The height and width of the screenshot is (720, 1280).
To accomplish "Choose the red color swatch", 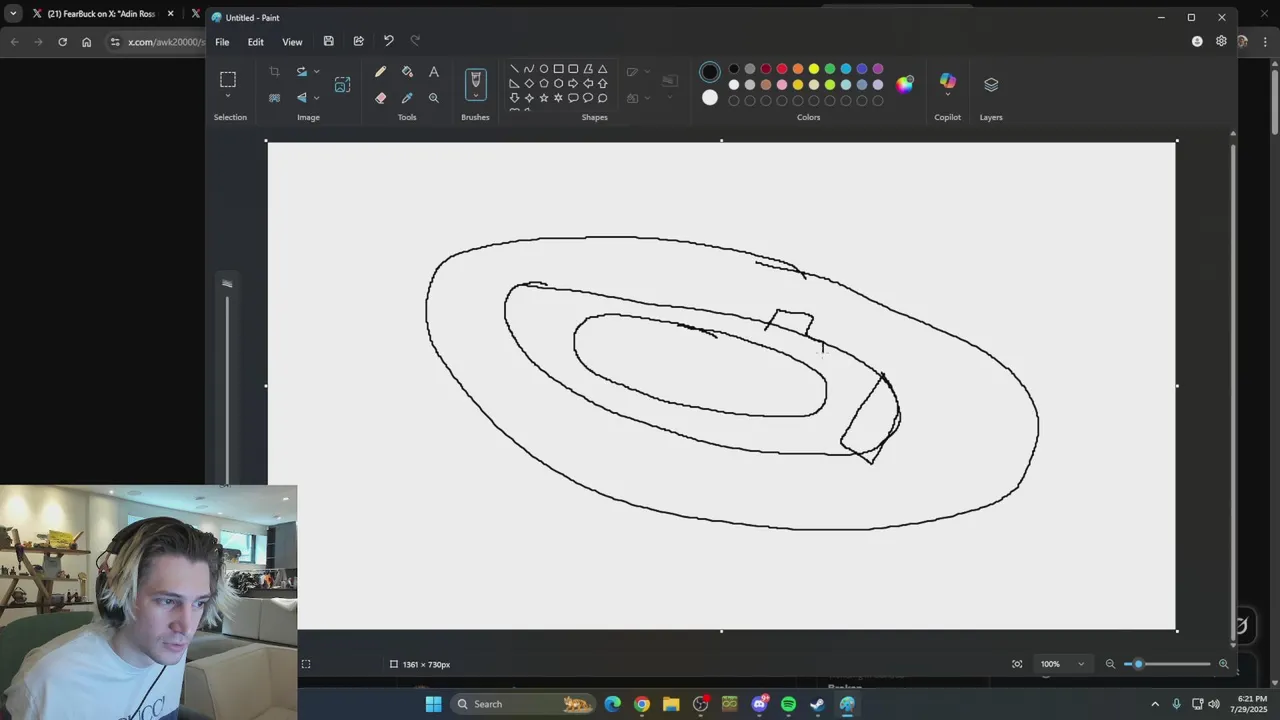I will (782, 69).
